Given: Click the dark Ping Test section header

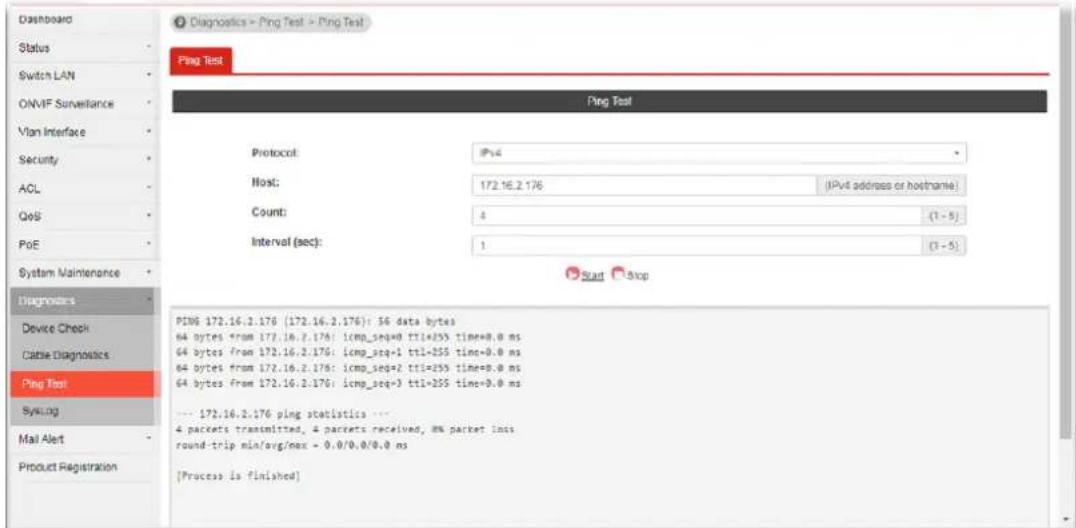Looking at the screenshot, I should click(609, 102).
